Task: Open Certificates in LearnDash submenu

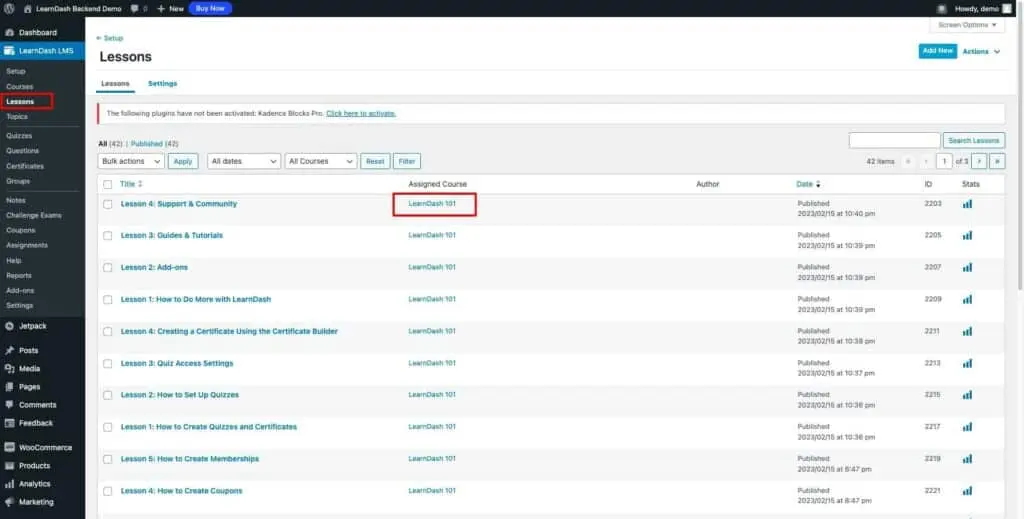Action: tap(25, 166)
